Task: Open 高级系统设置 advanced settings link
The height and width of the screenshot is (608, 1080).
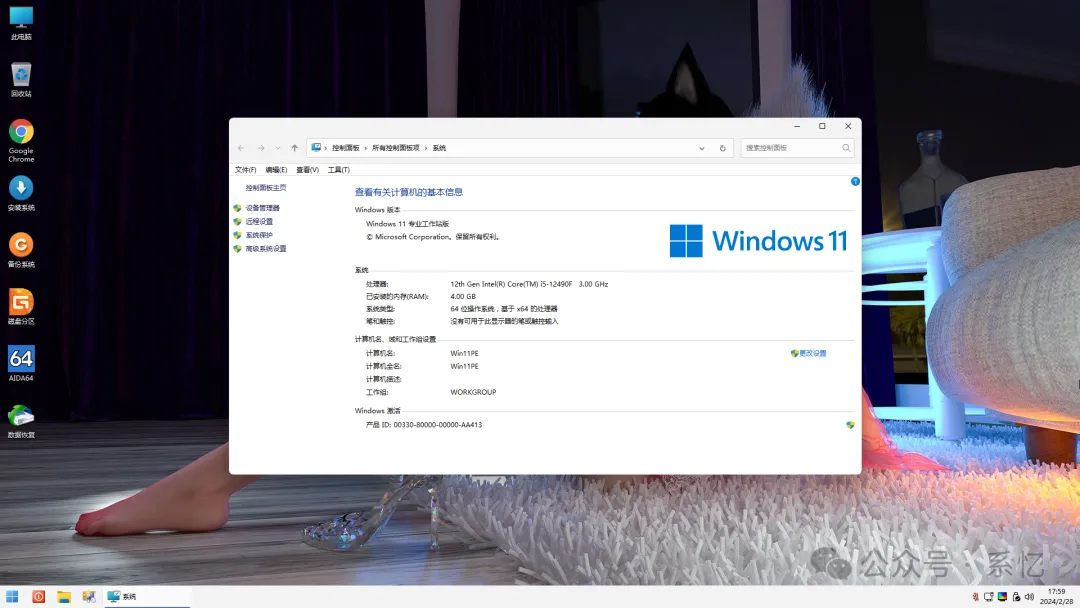Action: [x=266, y=249]
